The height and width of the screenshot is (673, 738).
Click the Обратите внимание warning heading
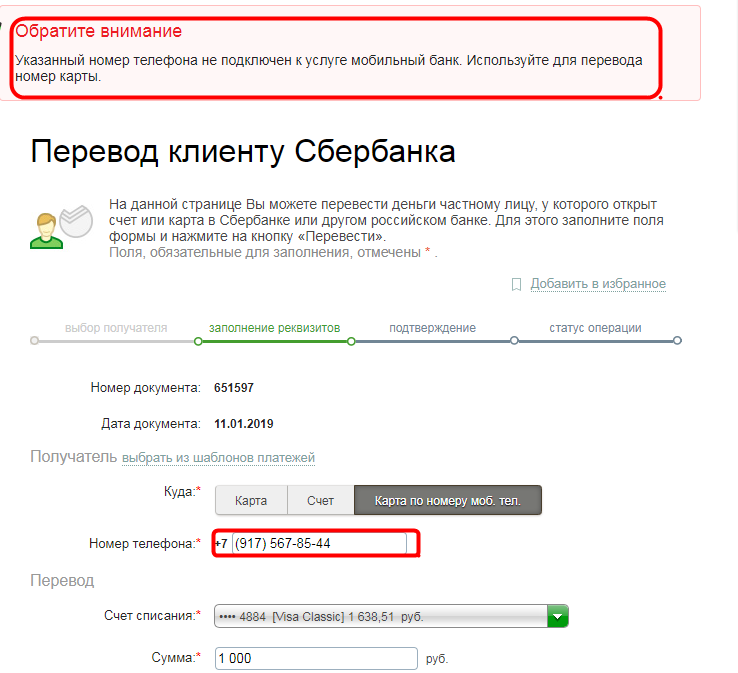pos(98,31)
